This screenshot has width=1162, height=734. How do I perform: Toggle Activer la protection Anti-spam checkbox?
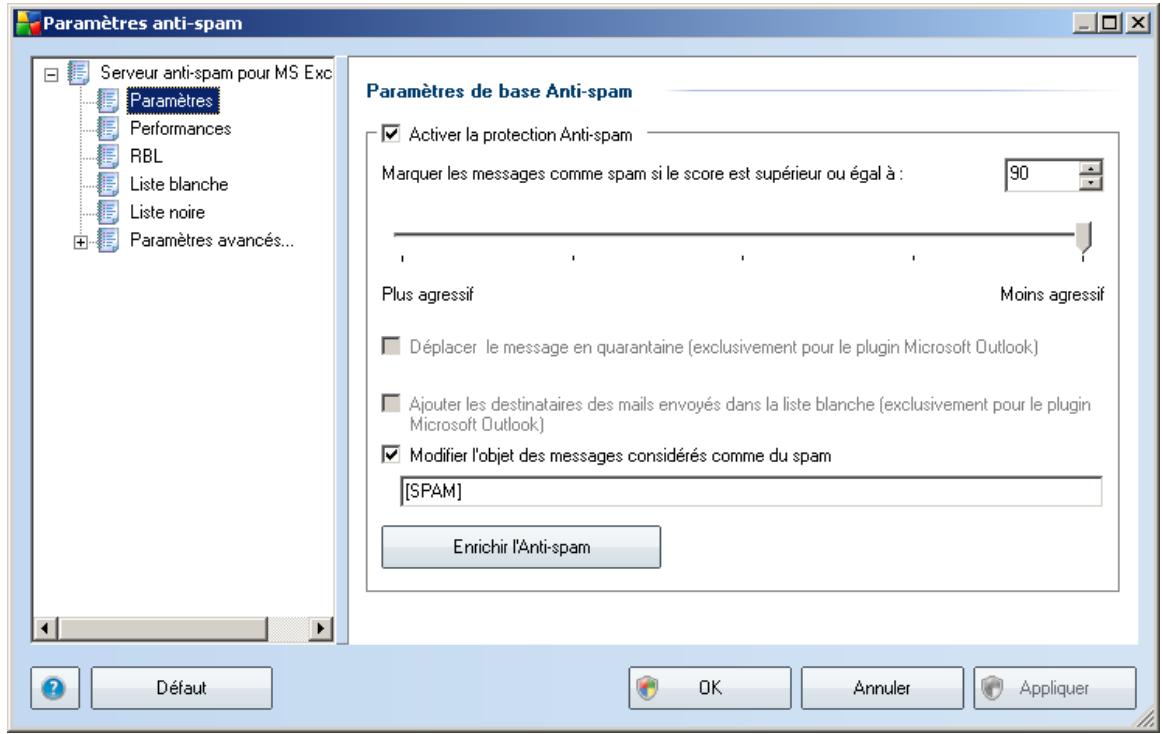pos(391,134)
